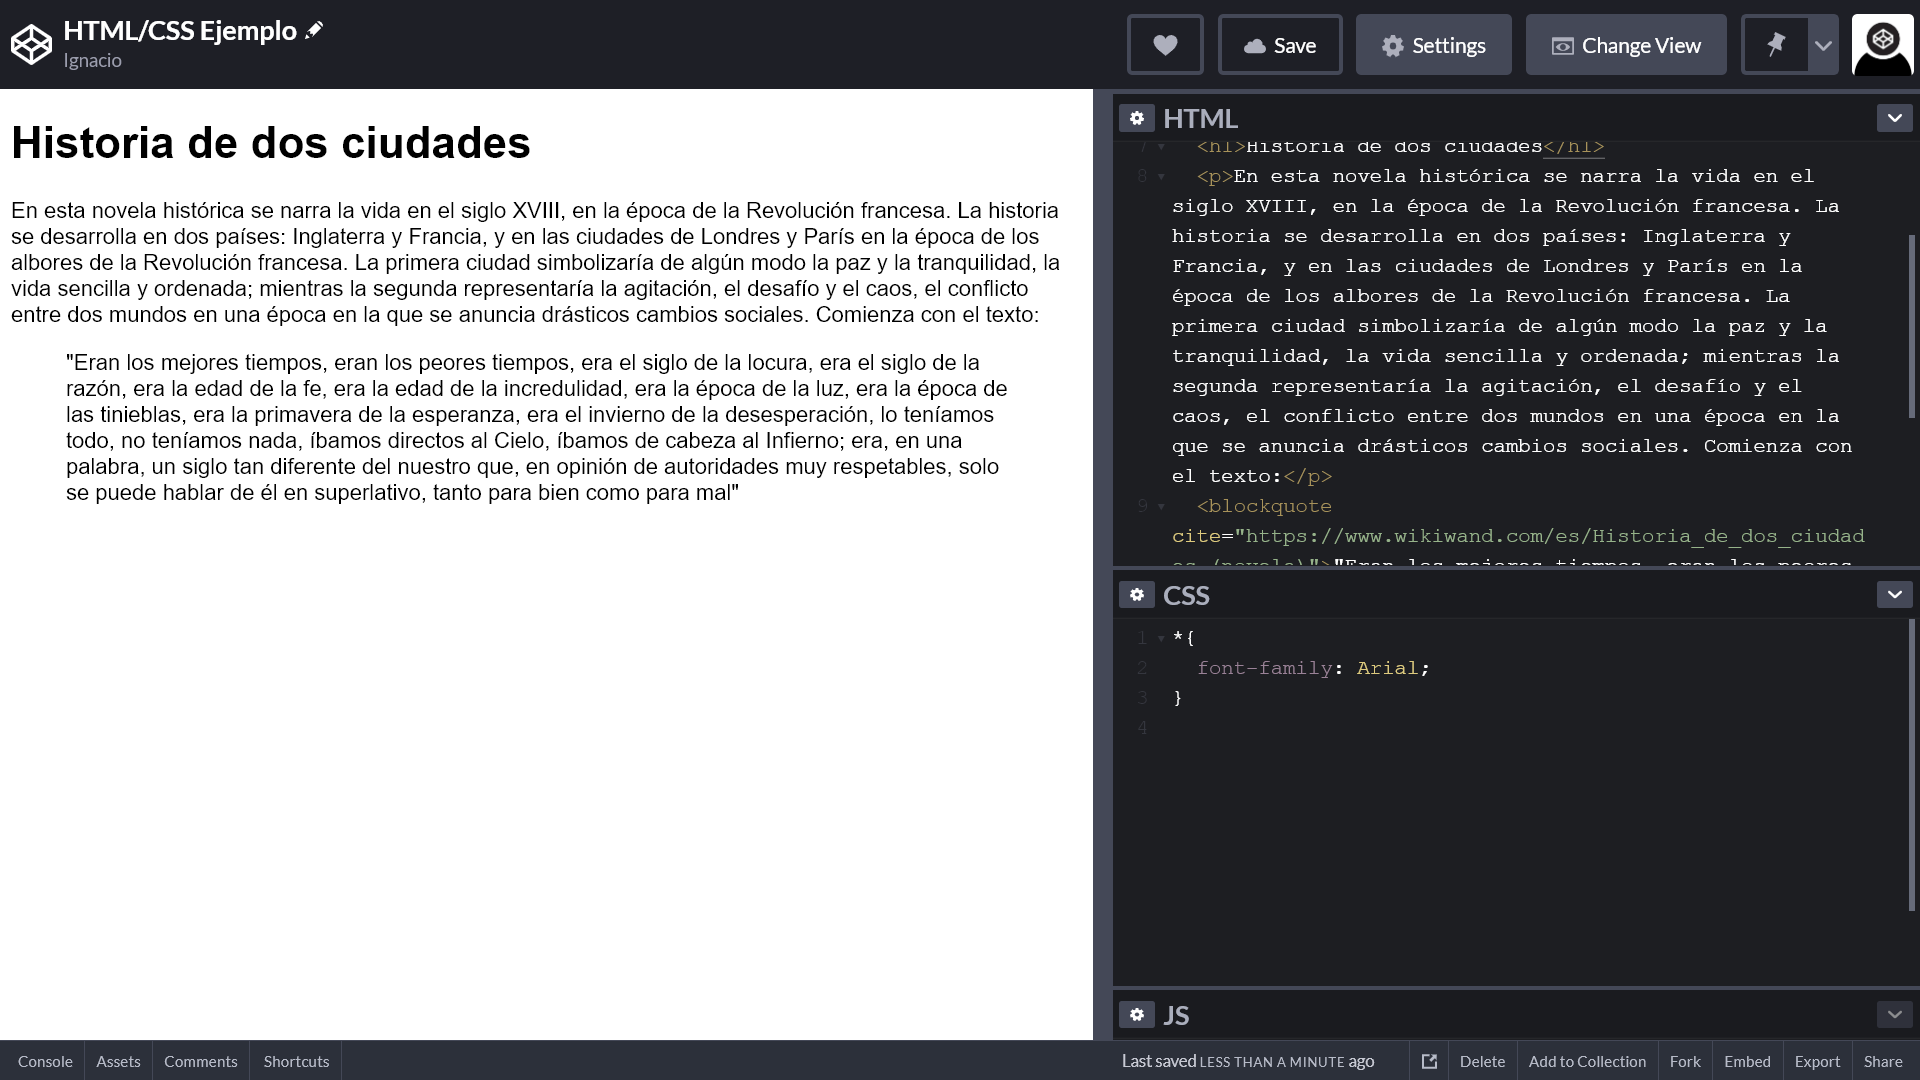Click the CodePen logo icon

point(31,45)
